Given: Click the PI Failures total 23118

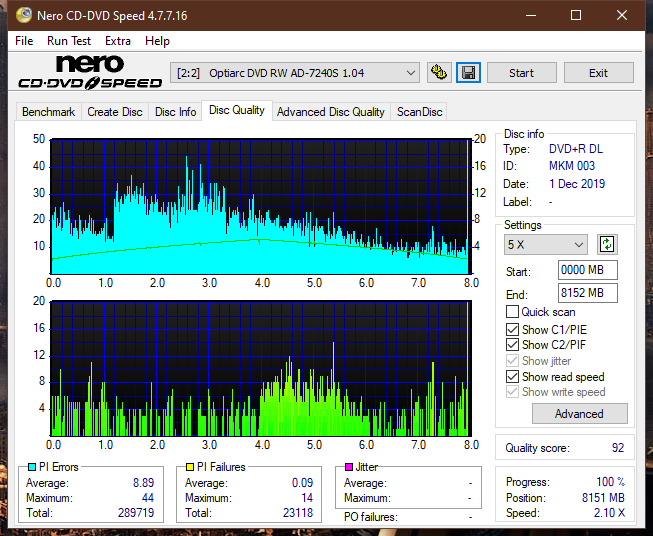Looking at the screenshot, I should (298, 512).
